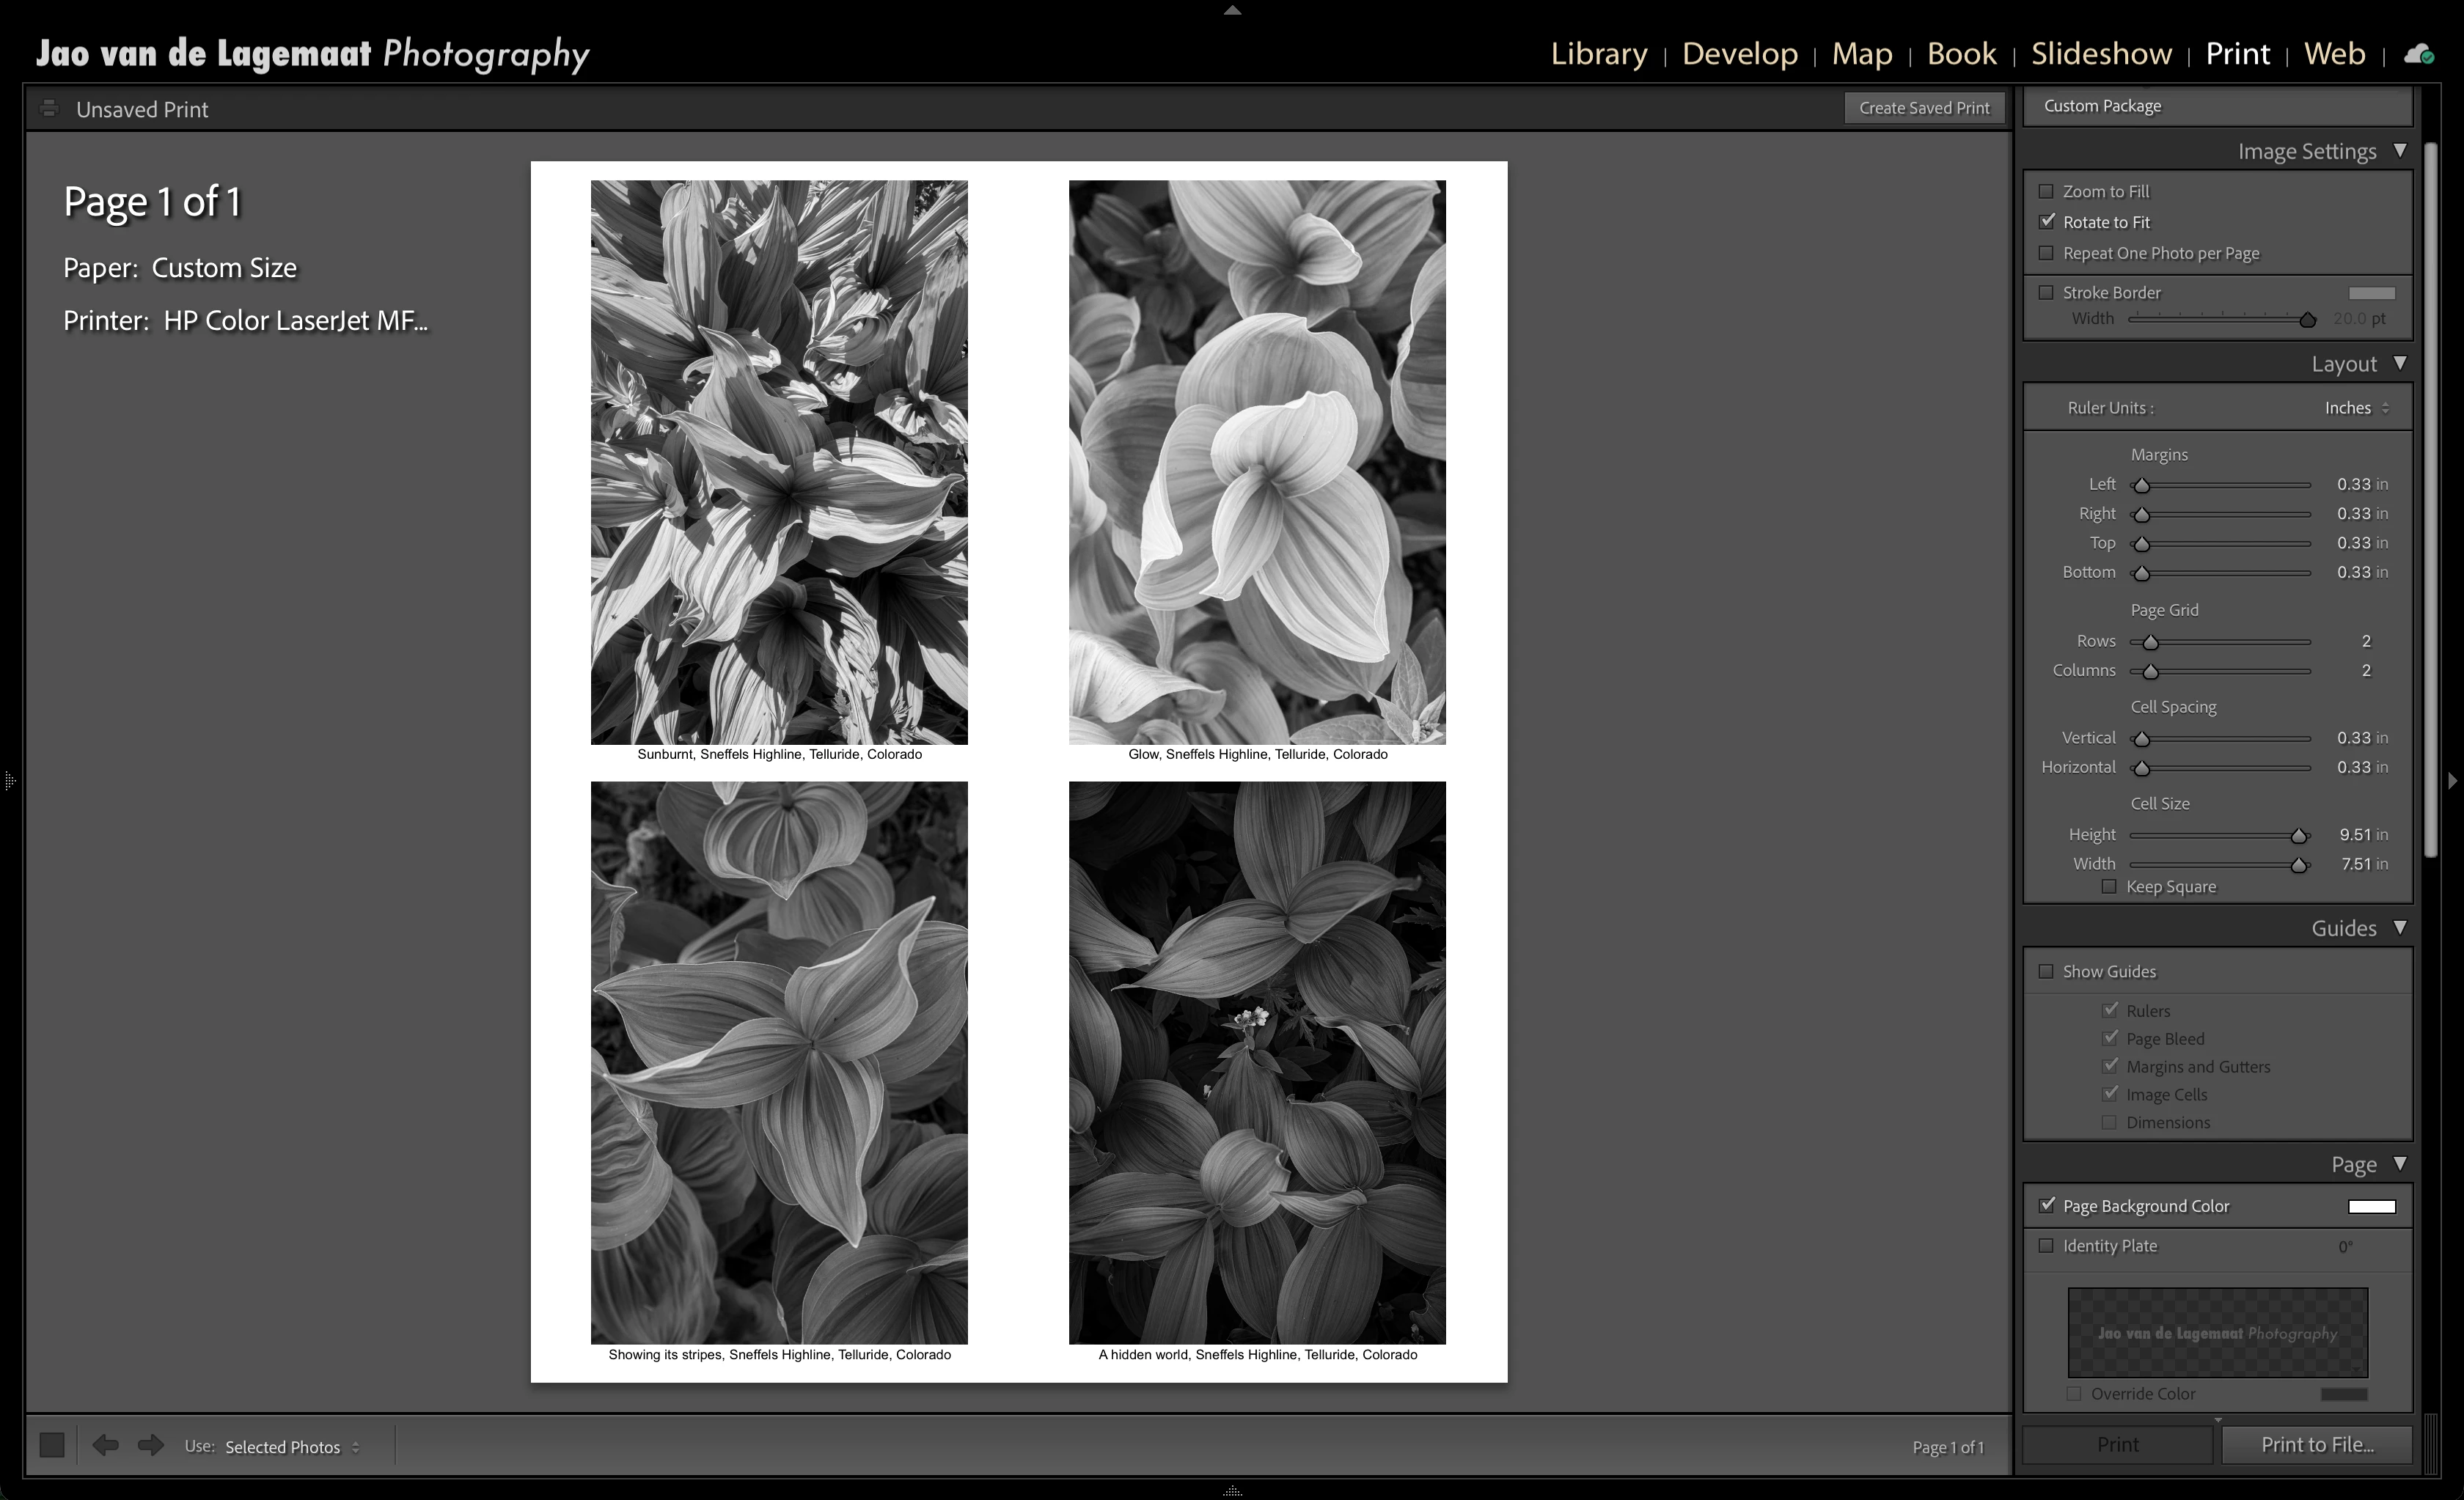Screen dimensions: 2464x1500
Task: Click the Page Background Color swatch
Action: click(x=2371, y=1206)
